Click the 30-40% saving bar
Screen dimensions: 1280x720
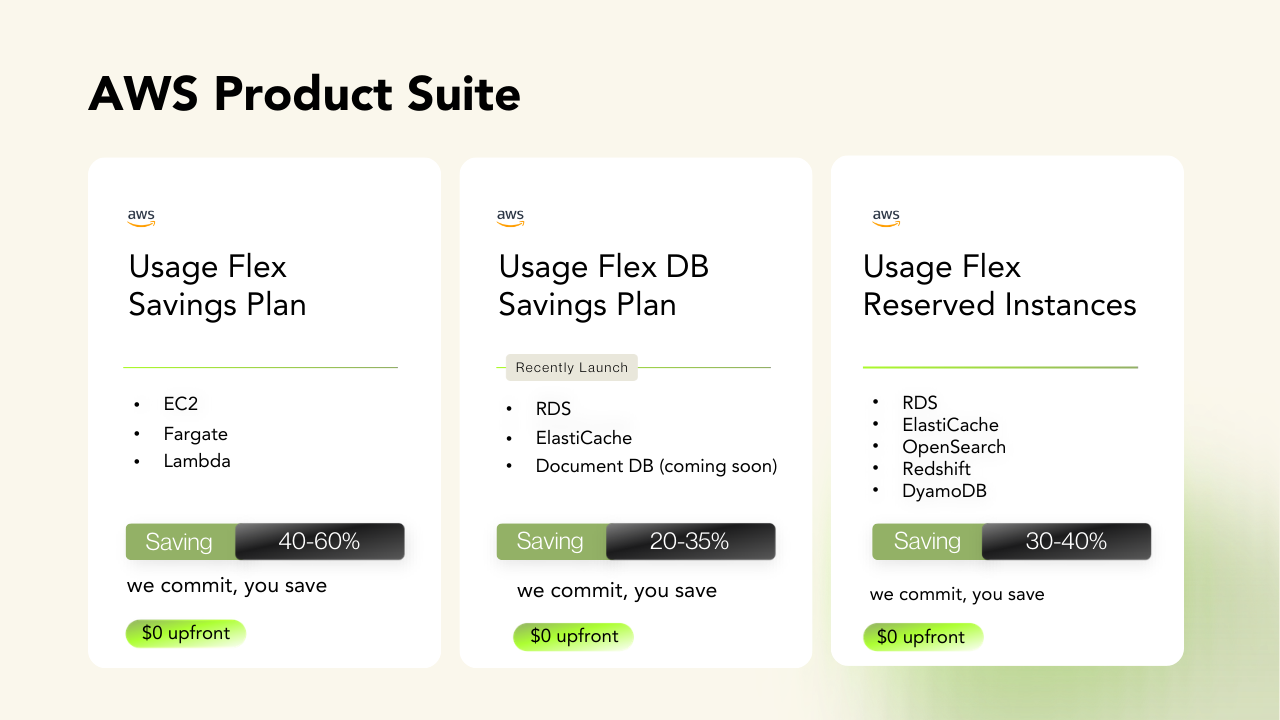click(1065, 541)
